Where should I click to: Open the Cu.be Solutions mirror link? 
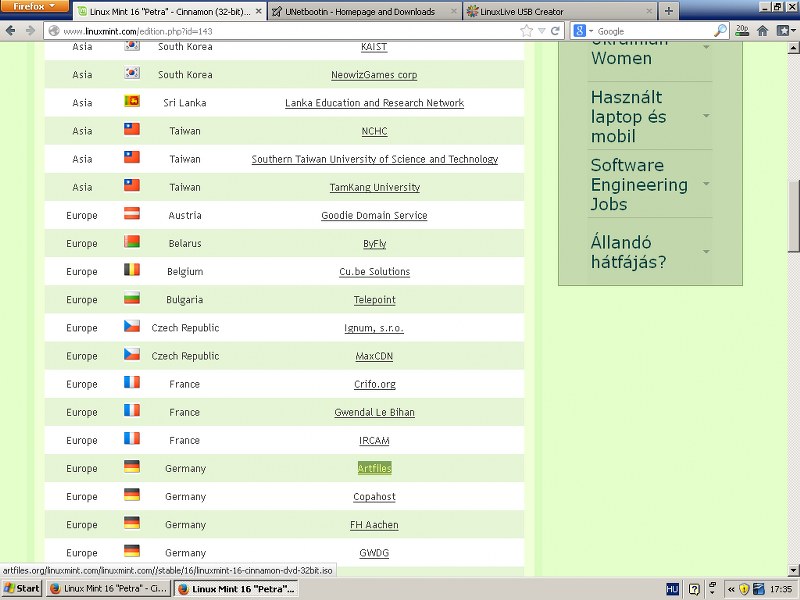point(374,272)
